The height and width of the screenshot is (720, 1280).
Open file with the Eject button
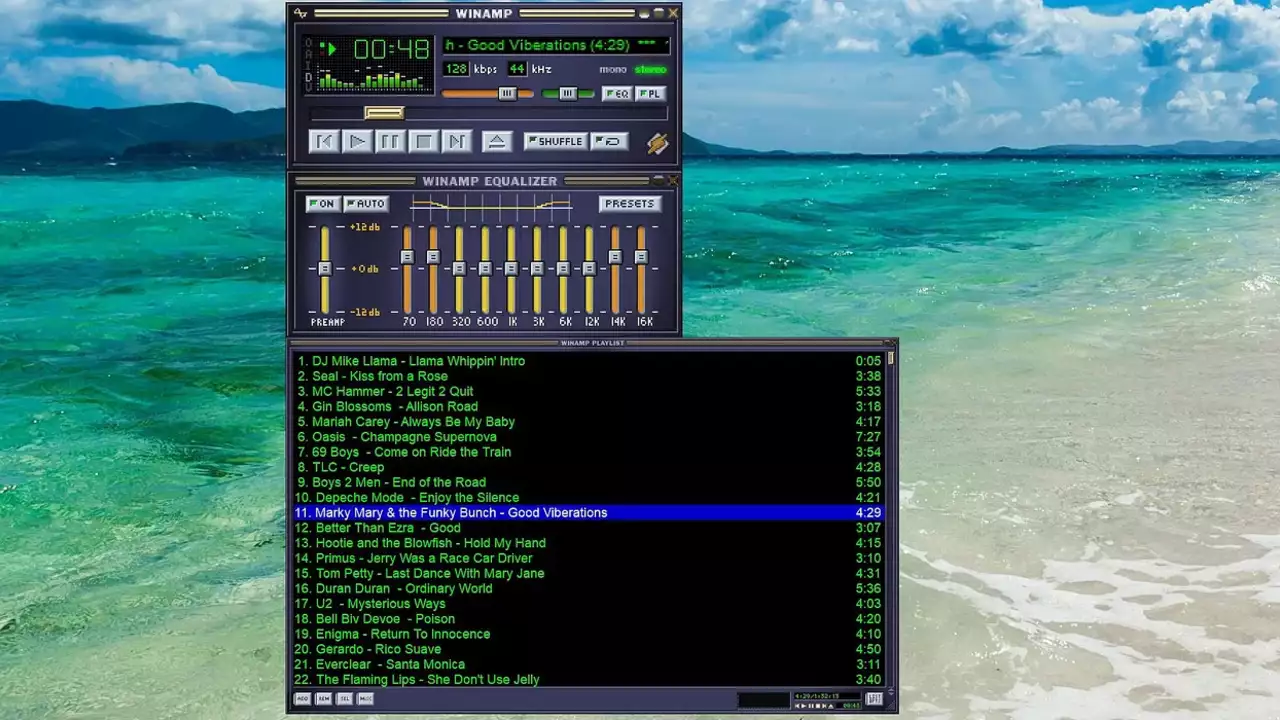(x=497, y=142)
